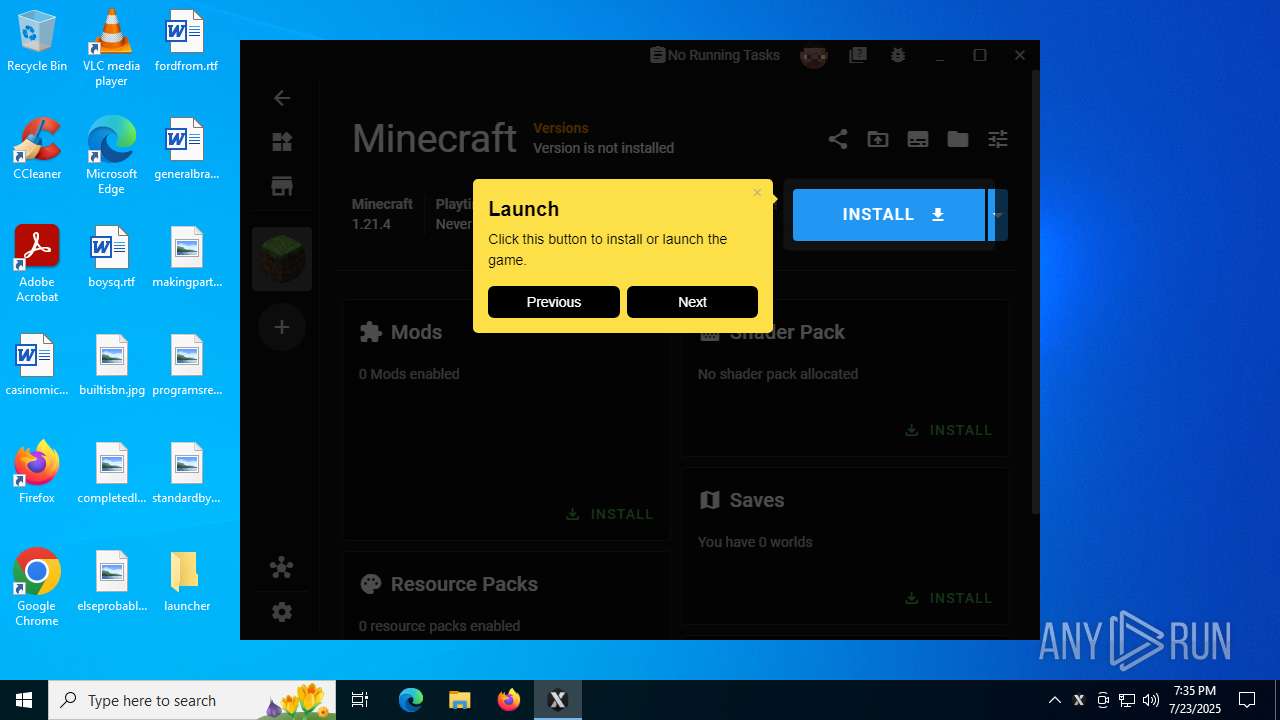Open the Windows Start menu

point(24,700)
